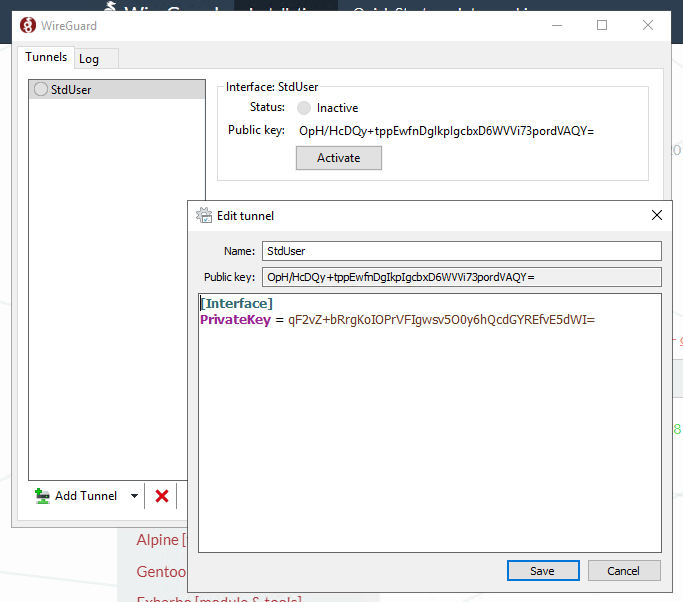683x602 pixels.
Task: Save the tunnel configuration
Action: (542, 571)
